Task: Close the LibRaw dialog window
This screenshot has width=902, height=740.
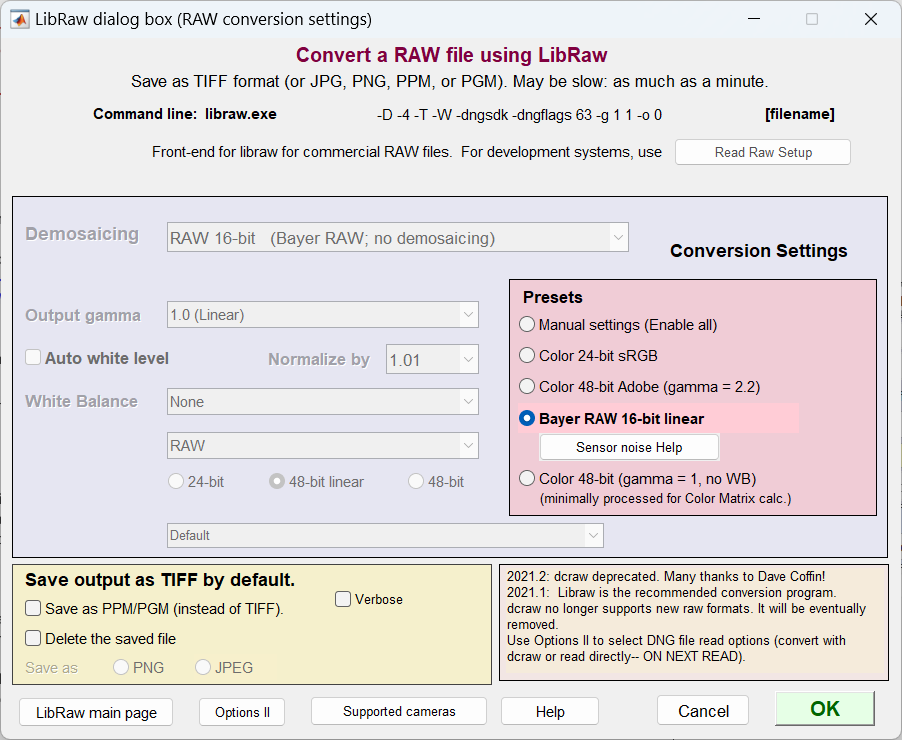Action: pyautogui.click(x=871, y=19)
